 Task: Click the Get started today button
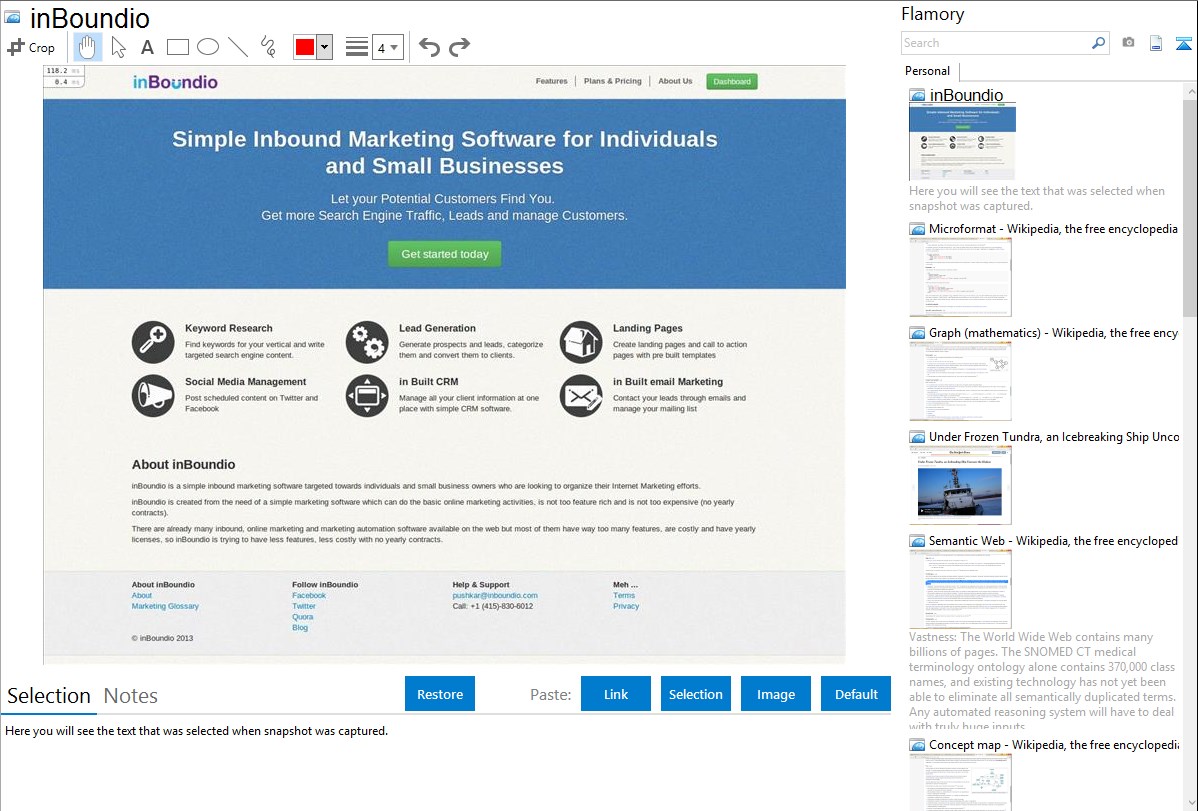(445, 254)
